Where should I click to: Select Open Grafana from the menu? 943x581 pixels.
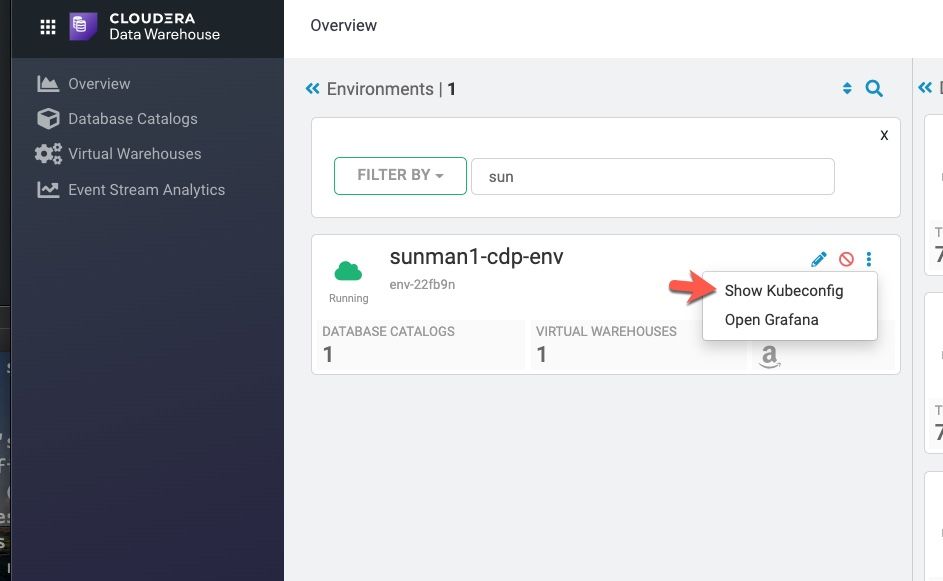(771, 319)
